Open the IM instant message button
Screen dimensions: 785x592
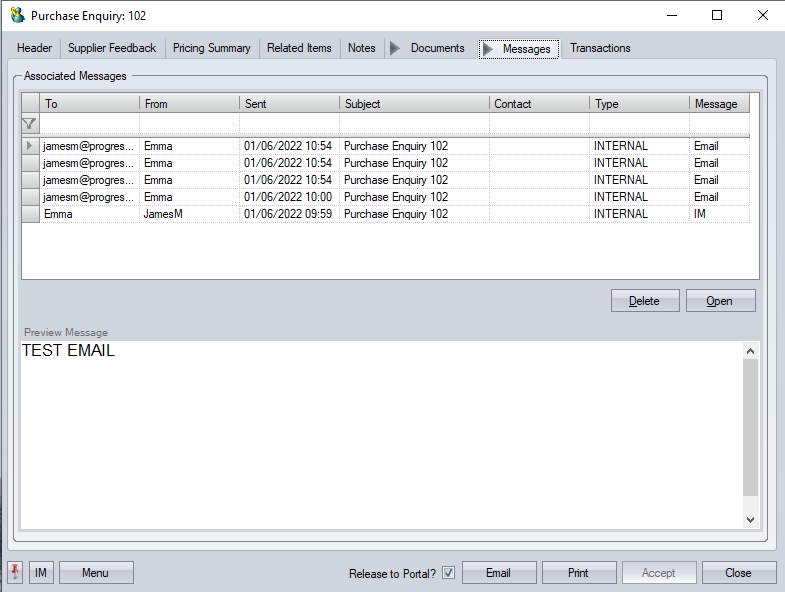click(41, 573)
